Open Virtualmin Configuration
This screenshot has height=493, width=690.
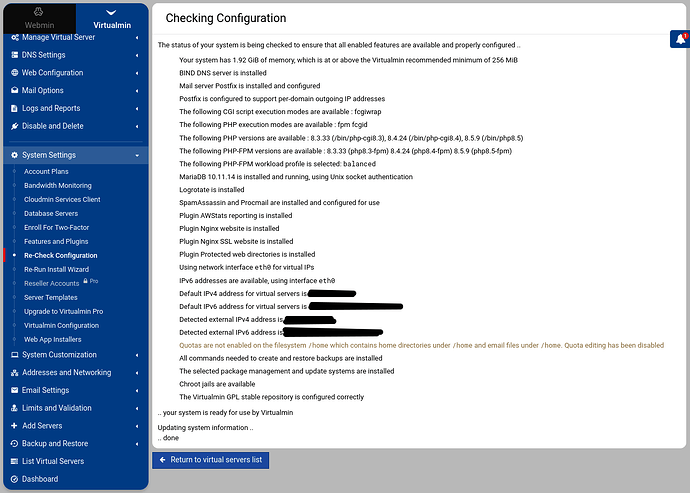[x=61, y=325]
